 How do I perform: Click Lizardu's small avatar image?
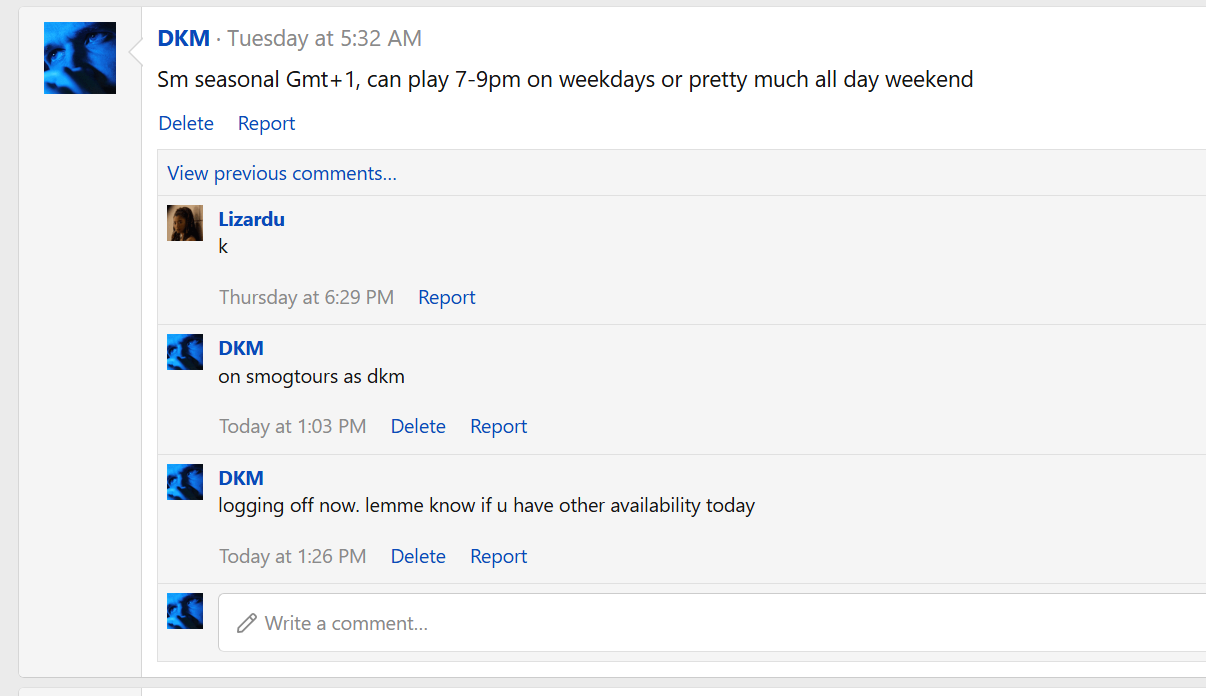(x=185, y=223)
